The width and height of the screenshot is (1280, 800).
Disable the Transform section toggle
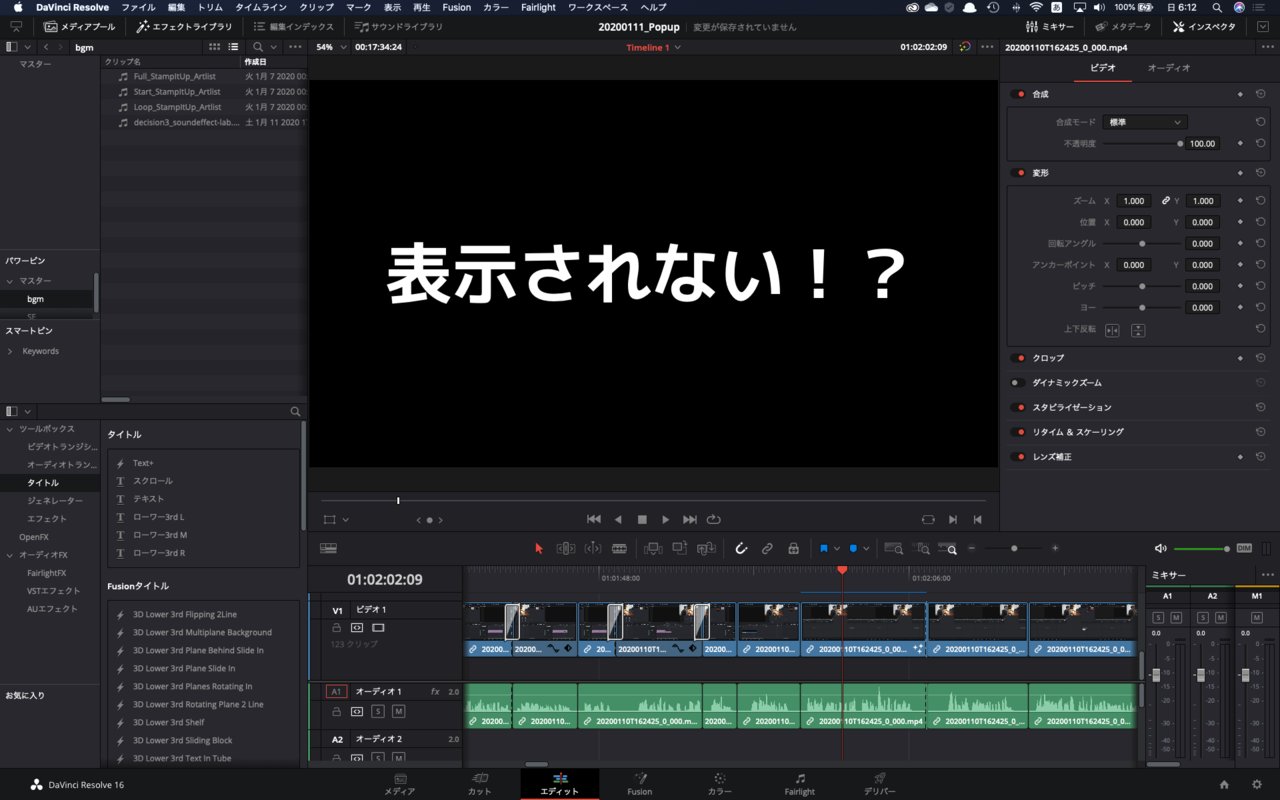1020,173
